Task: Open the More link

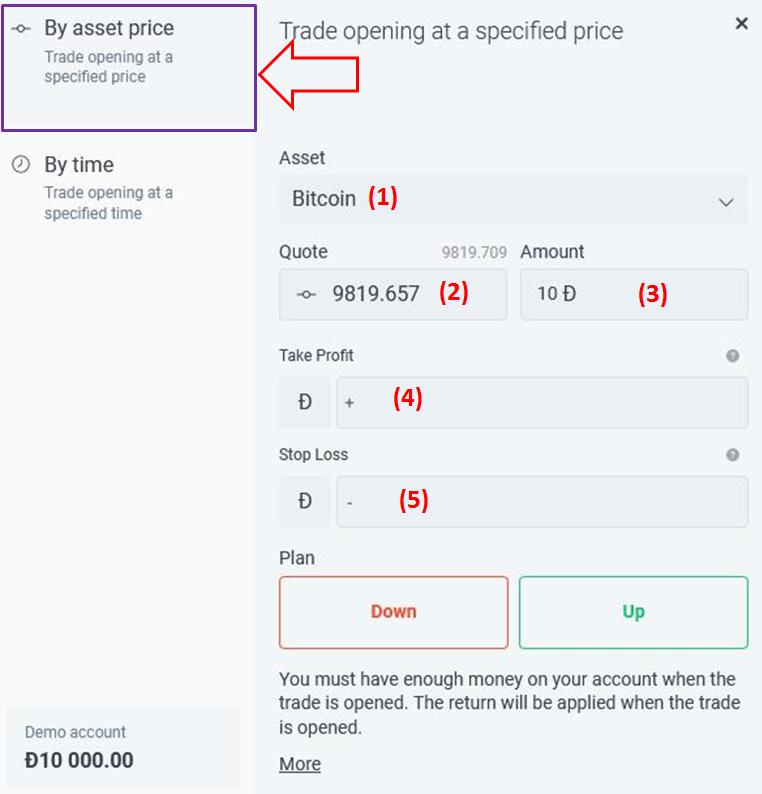Action: click(x=300, y=764)
